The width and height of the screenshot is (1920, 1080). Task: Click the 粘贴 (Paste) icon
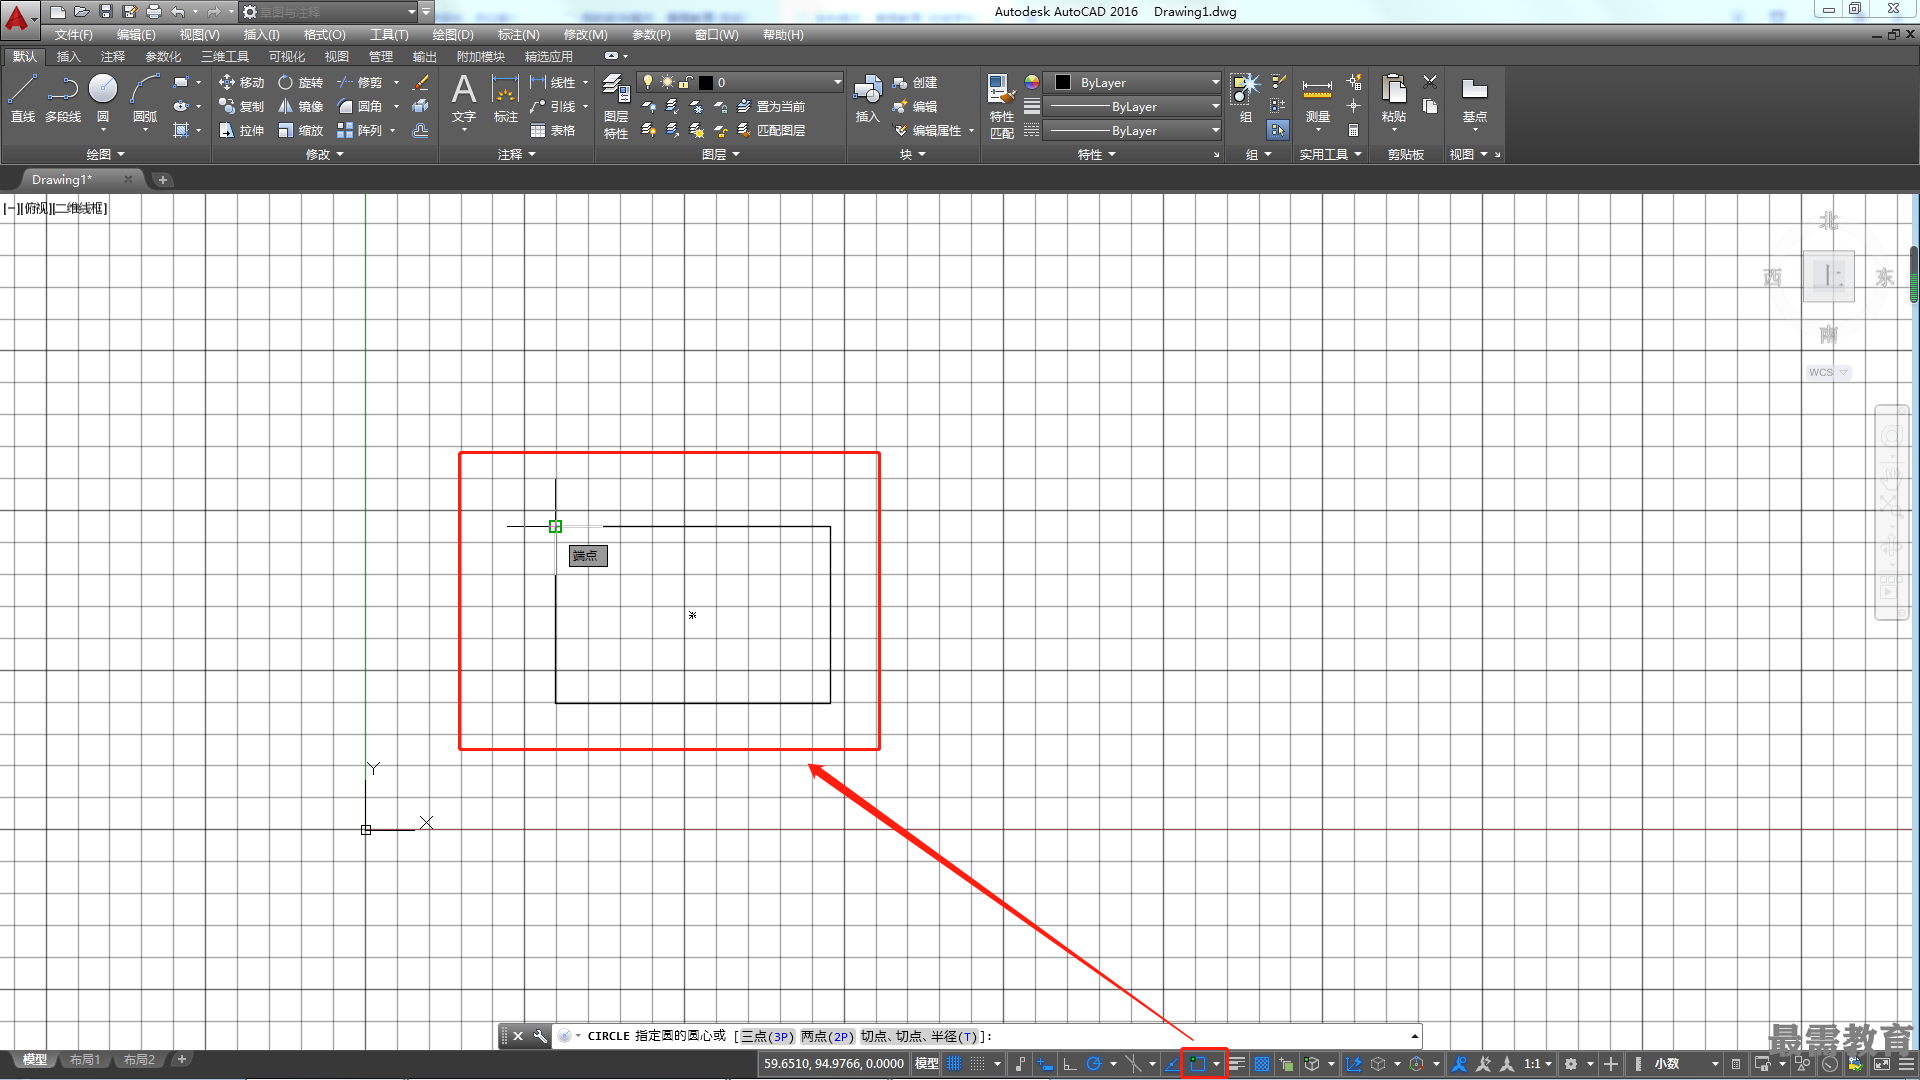click(1394, 99)
